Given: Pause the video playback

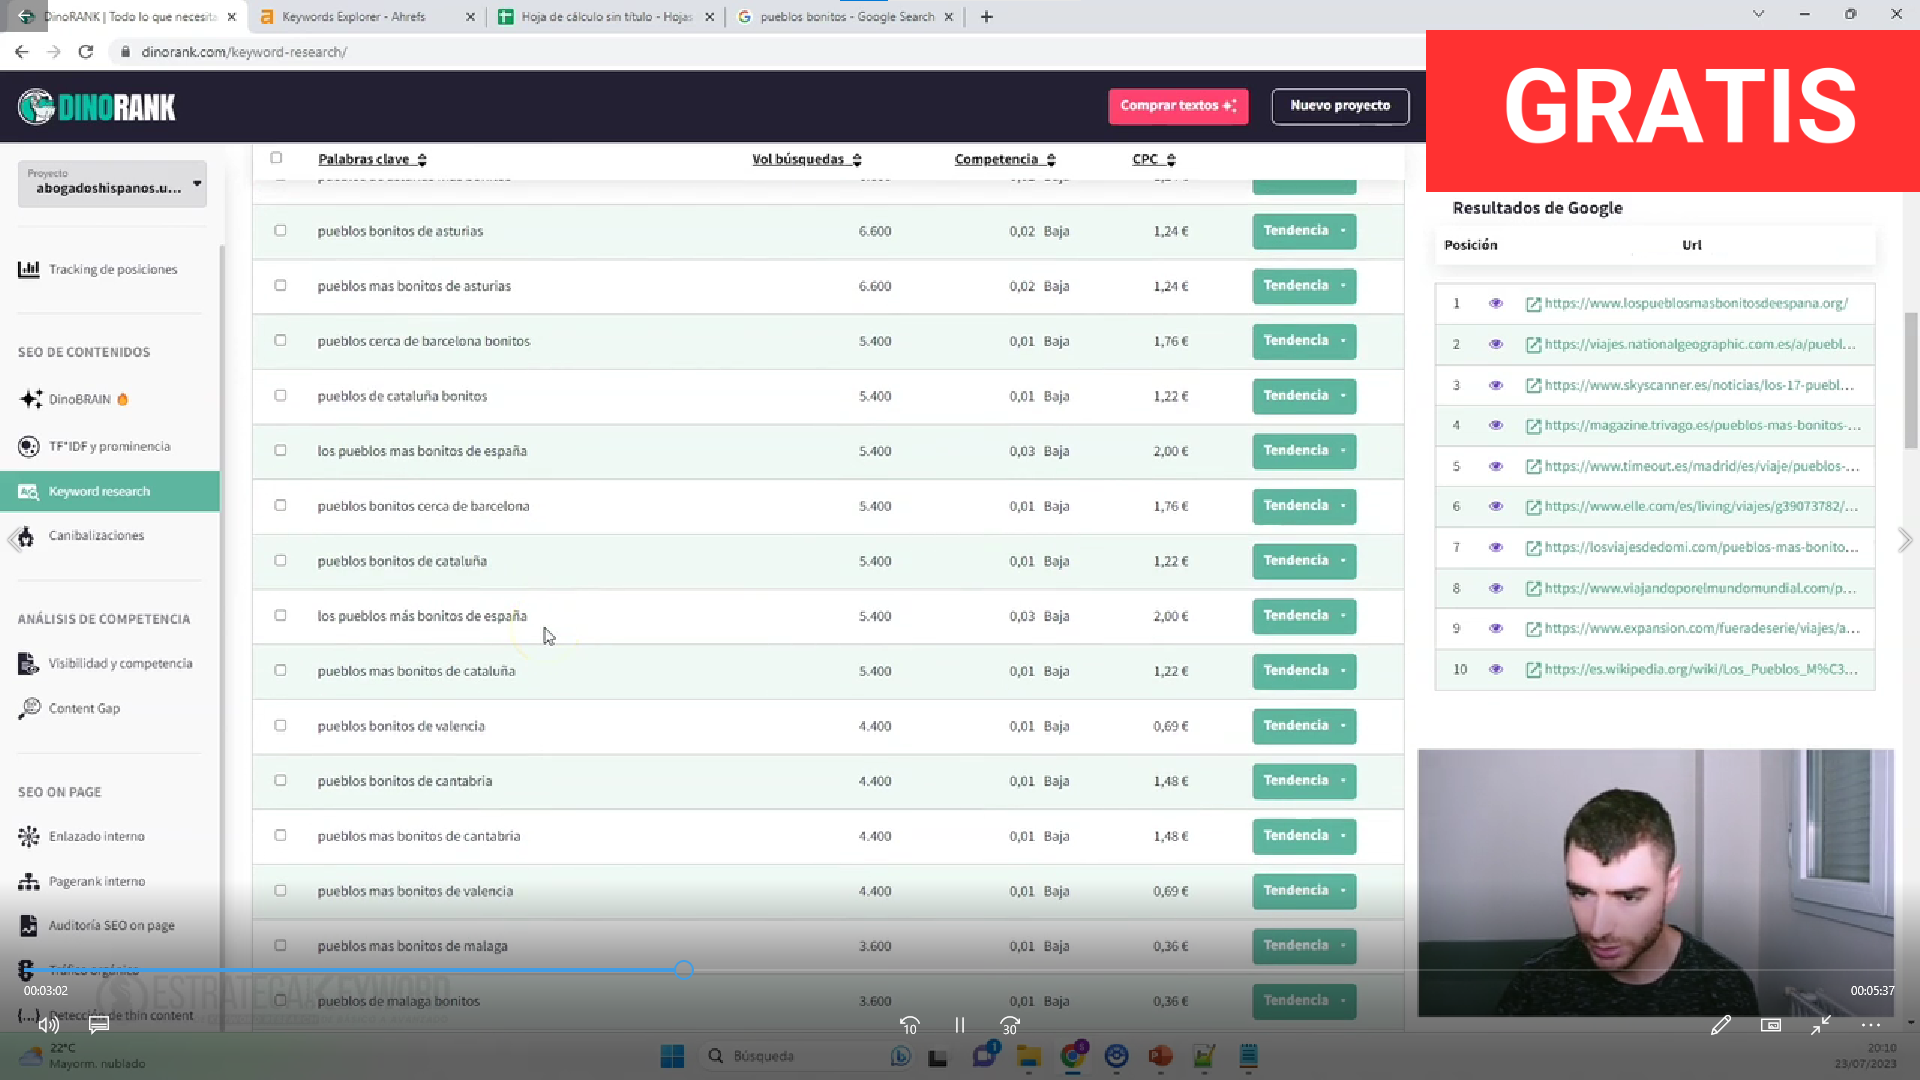Looking at the screenshot, I should point(959,1025).
